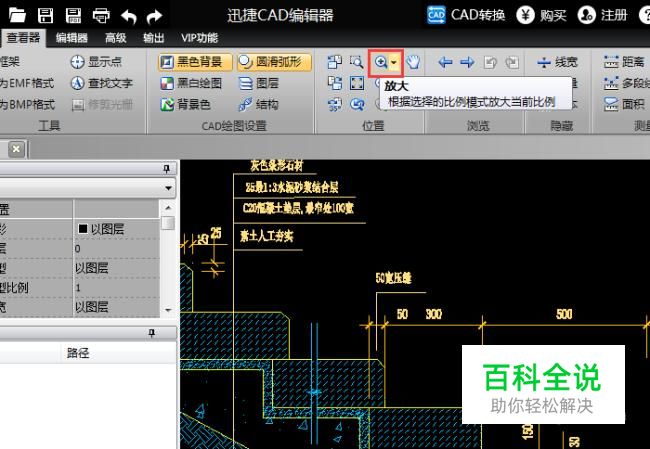Open the 高级 ribbon tab
The width and height of the screenshot is (650, 449).
click(116, 38)
